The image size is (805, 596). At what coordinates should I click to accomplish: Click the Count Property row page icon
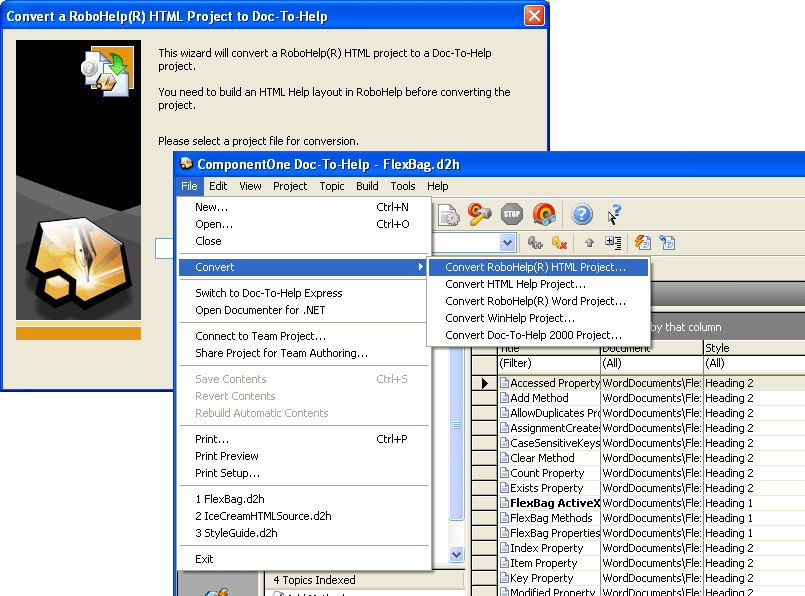coord(504,473)
